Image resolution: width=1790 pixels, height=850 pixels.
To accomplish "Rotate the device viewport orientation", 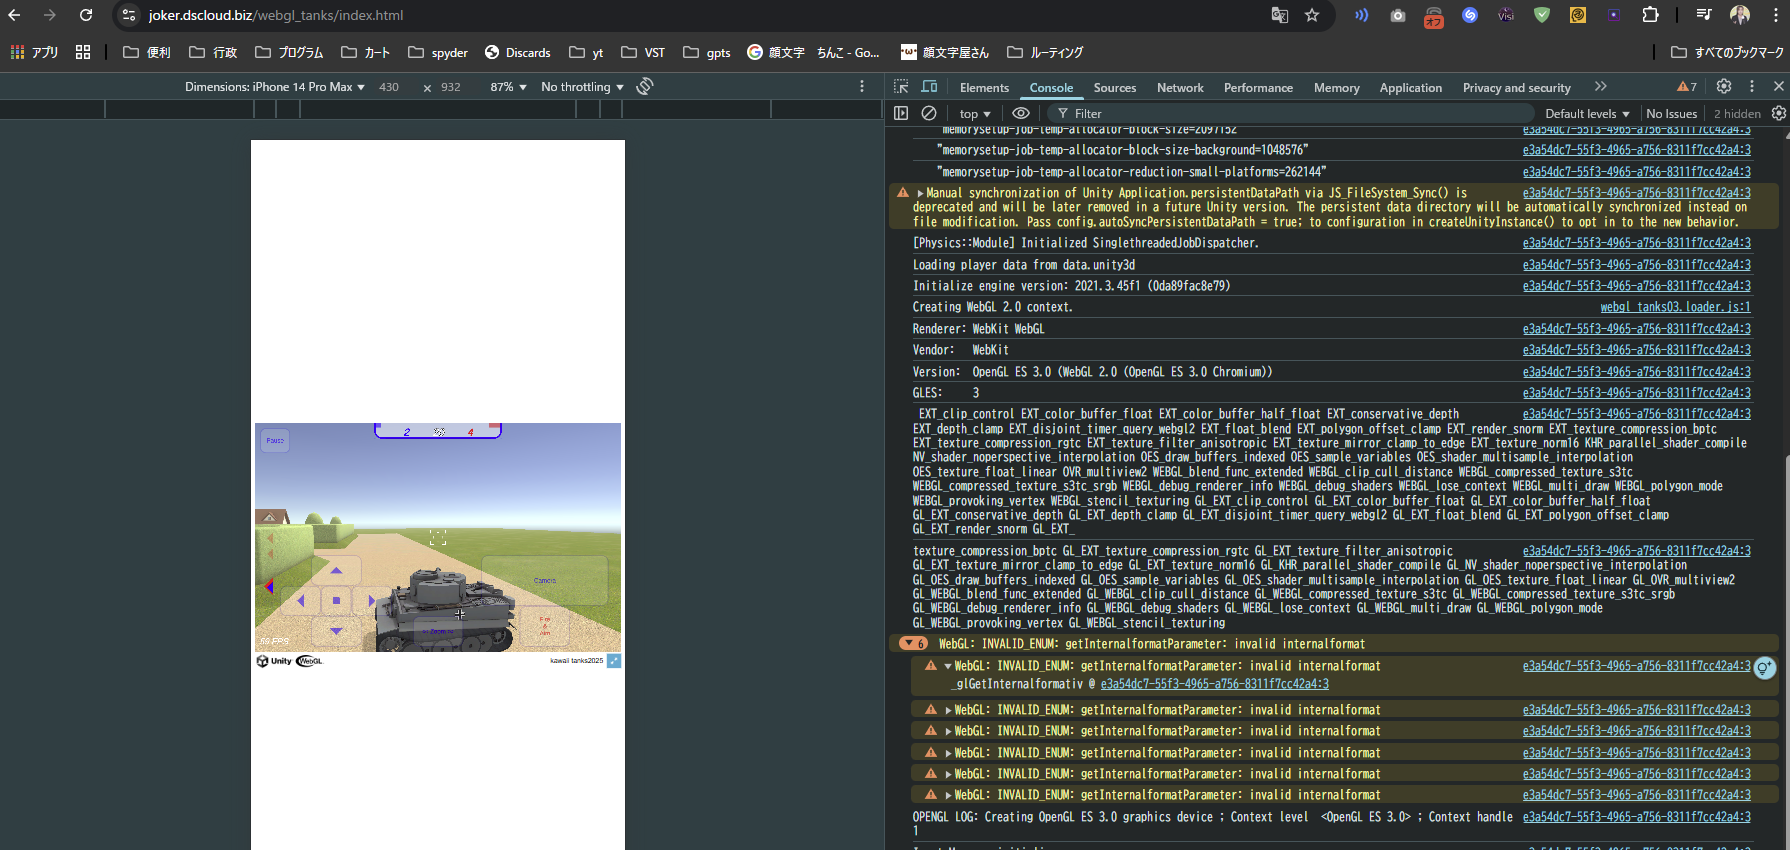I will [x=645, y=87].
